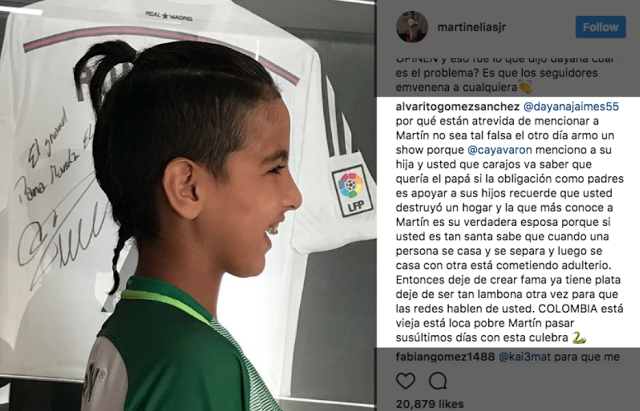This screenshot has height=411, width=640.
Task: Select the highlighted alvaritogomezsanchez comment text
Action: coord(508,222)
